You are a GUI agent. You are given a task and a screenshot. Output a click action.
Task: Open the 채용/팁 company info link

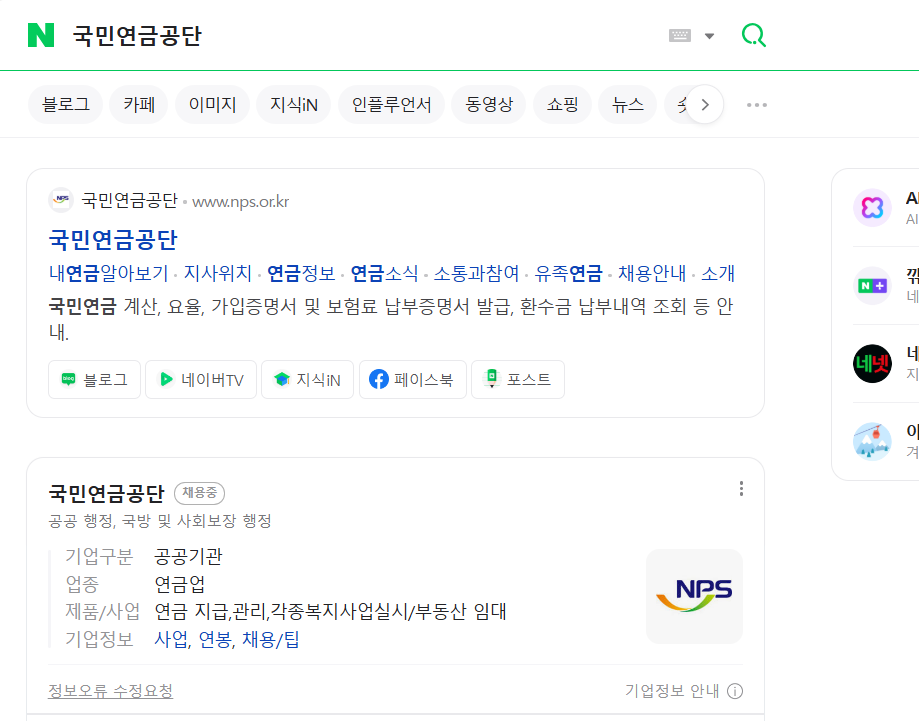click(271, 639)
